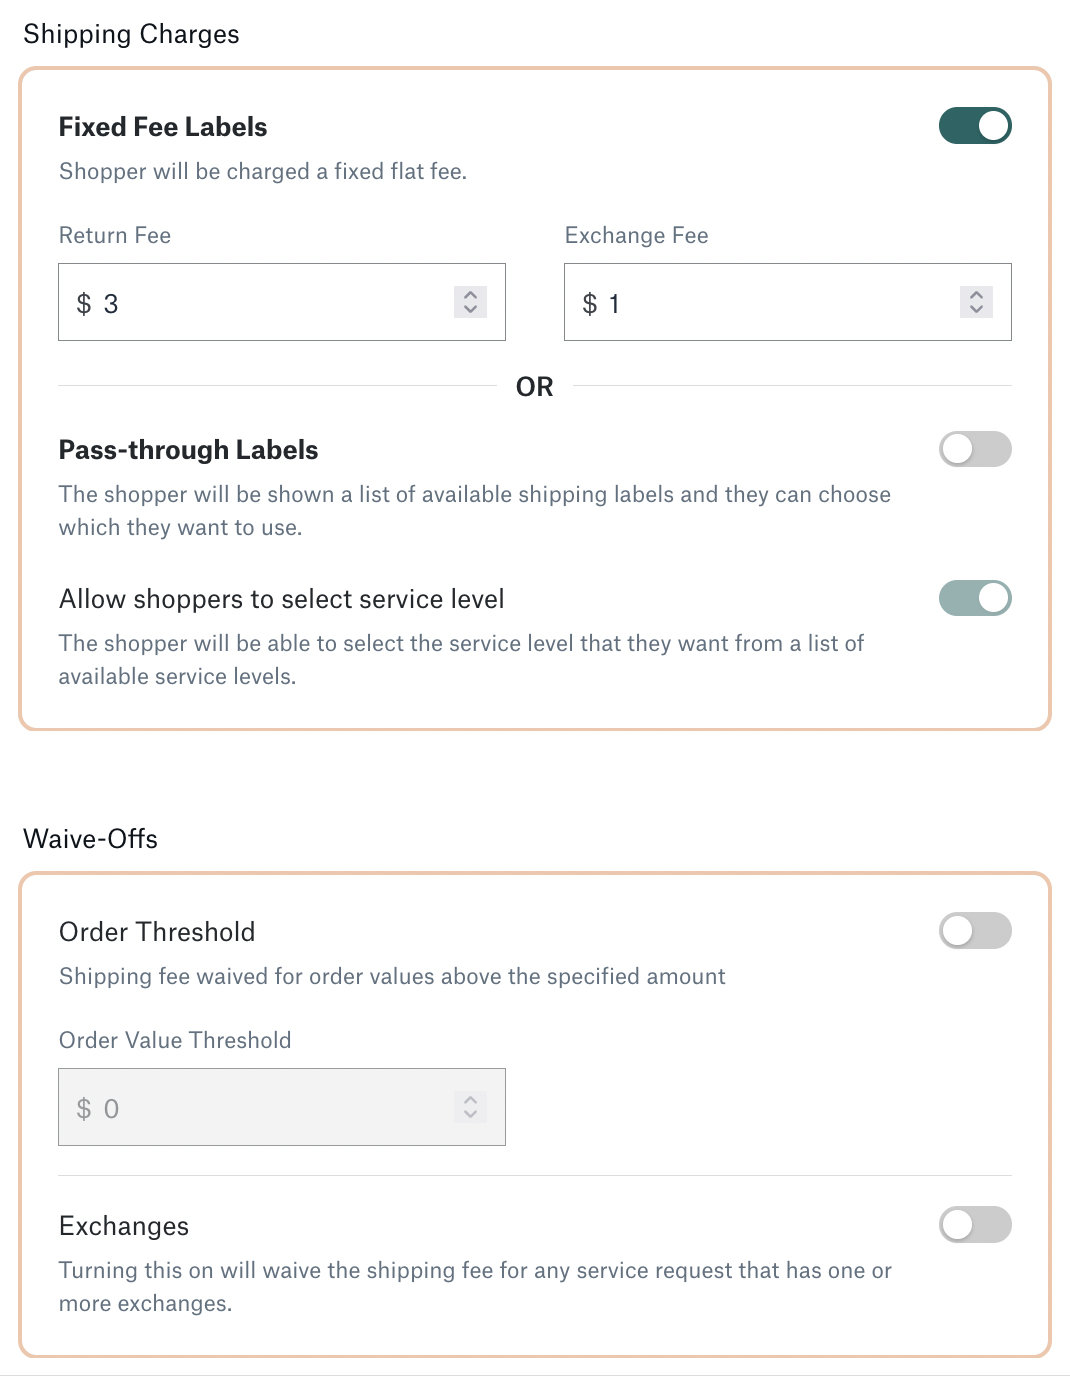
Task: Click the Order Value Threshold field
Action: 282,1107
